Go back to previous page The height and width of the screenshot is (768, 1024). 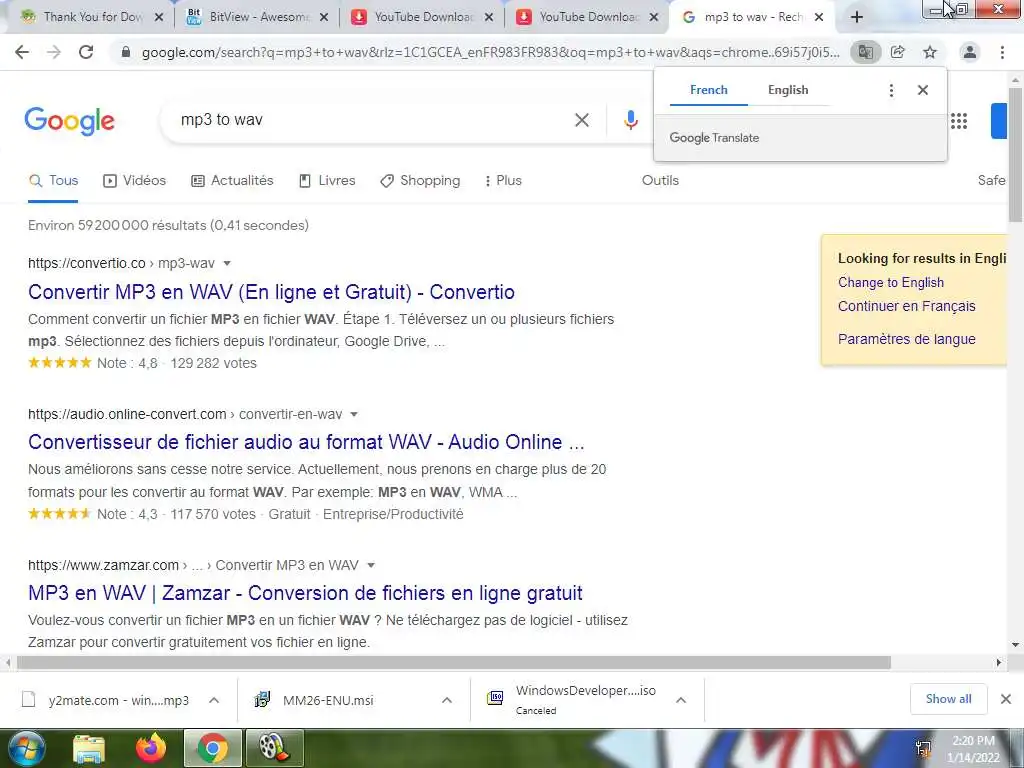pos(22,52)
